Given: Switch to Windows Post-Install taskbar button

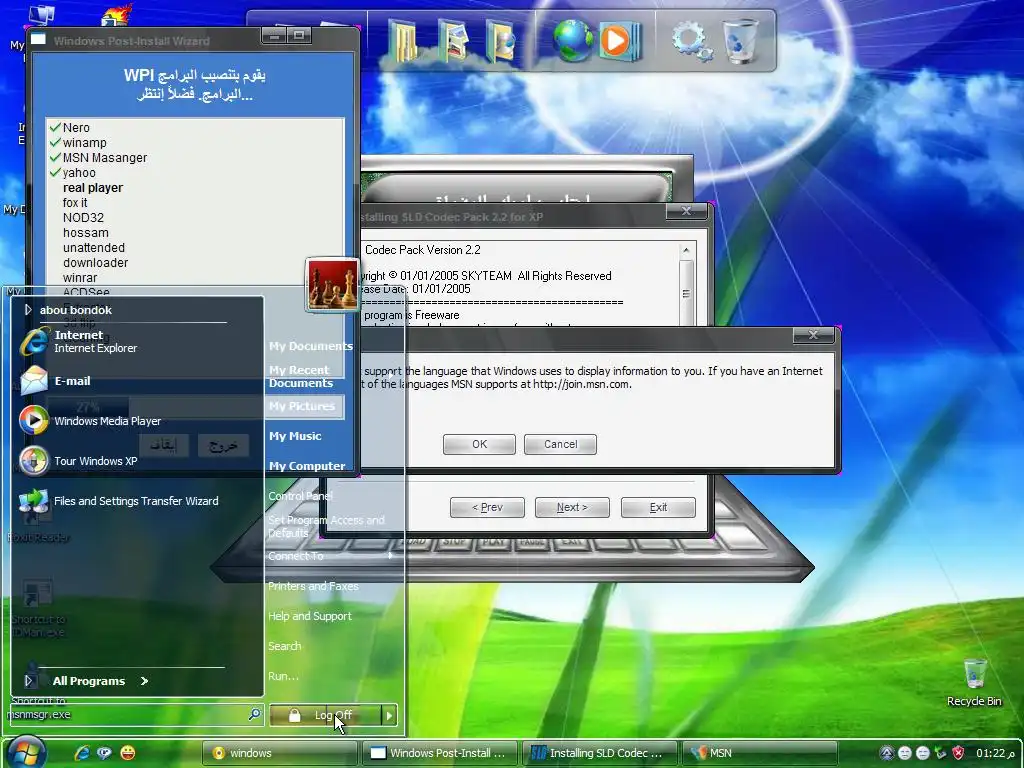Looking at the screenshot, I should pyautogui.click(x=441, y=753).
